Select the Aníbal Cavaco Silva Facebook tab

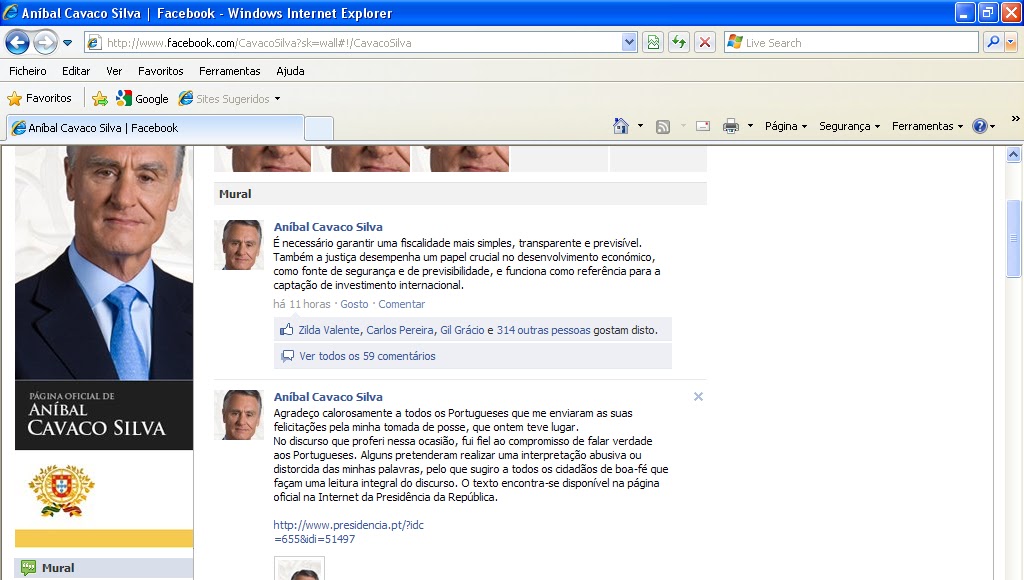(155, 128)
